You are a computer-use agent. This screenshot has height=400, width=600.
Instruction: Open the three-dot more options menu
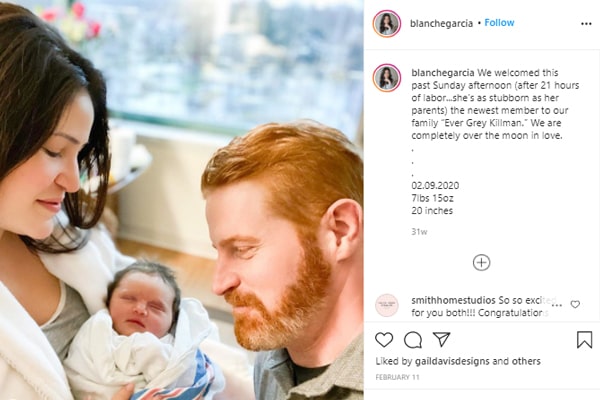tap(586, 24)
